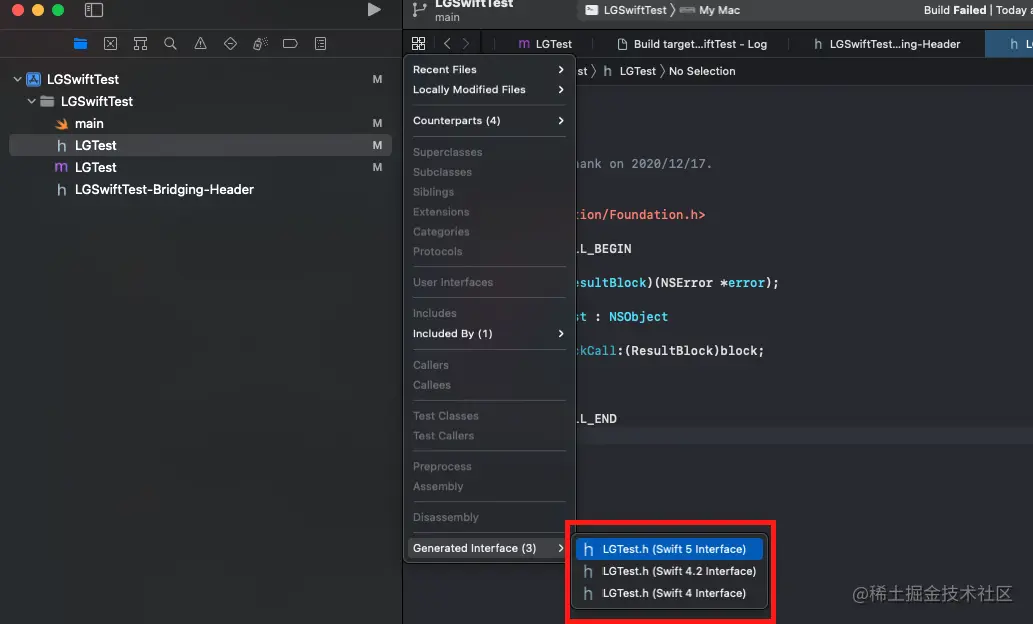Collapse the LGSwiftTest folder group
The height and width of the screenshot is (624, 1033).
coord(31,101)
